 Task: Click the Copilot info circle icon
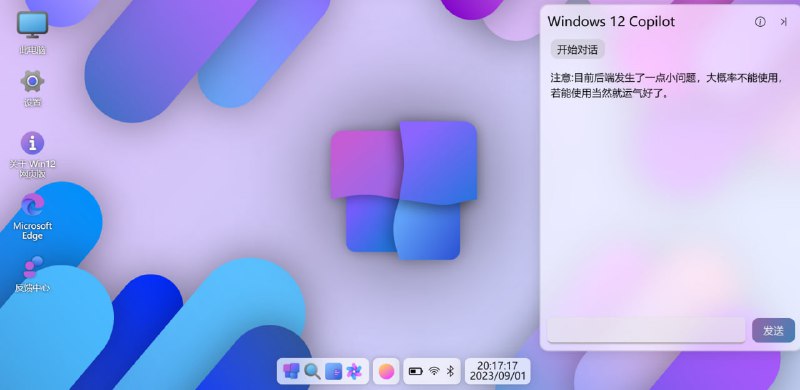pos(760,21)
